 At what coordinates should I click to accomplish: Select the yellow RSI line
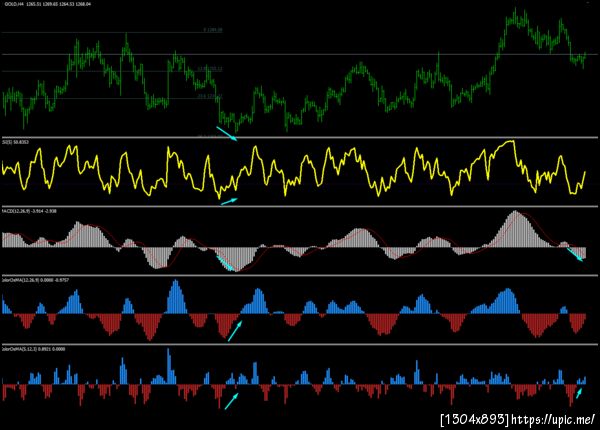tap(294, 169)
